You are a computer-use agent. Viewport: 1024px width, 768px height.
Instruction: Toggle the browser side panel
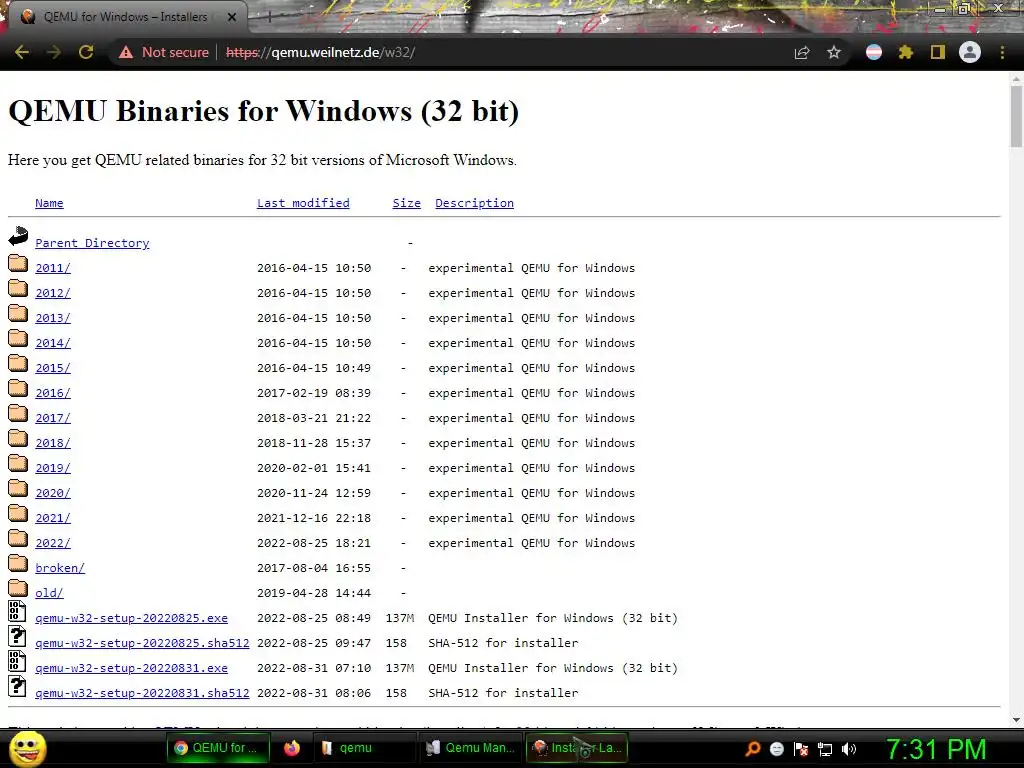[937, 52]
